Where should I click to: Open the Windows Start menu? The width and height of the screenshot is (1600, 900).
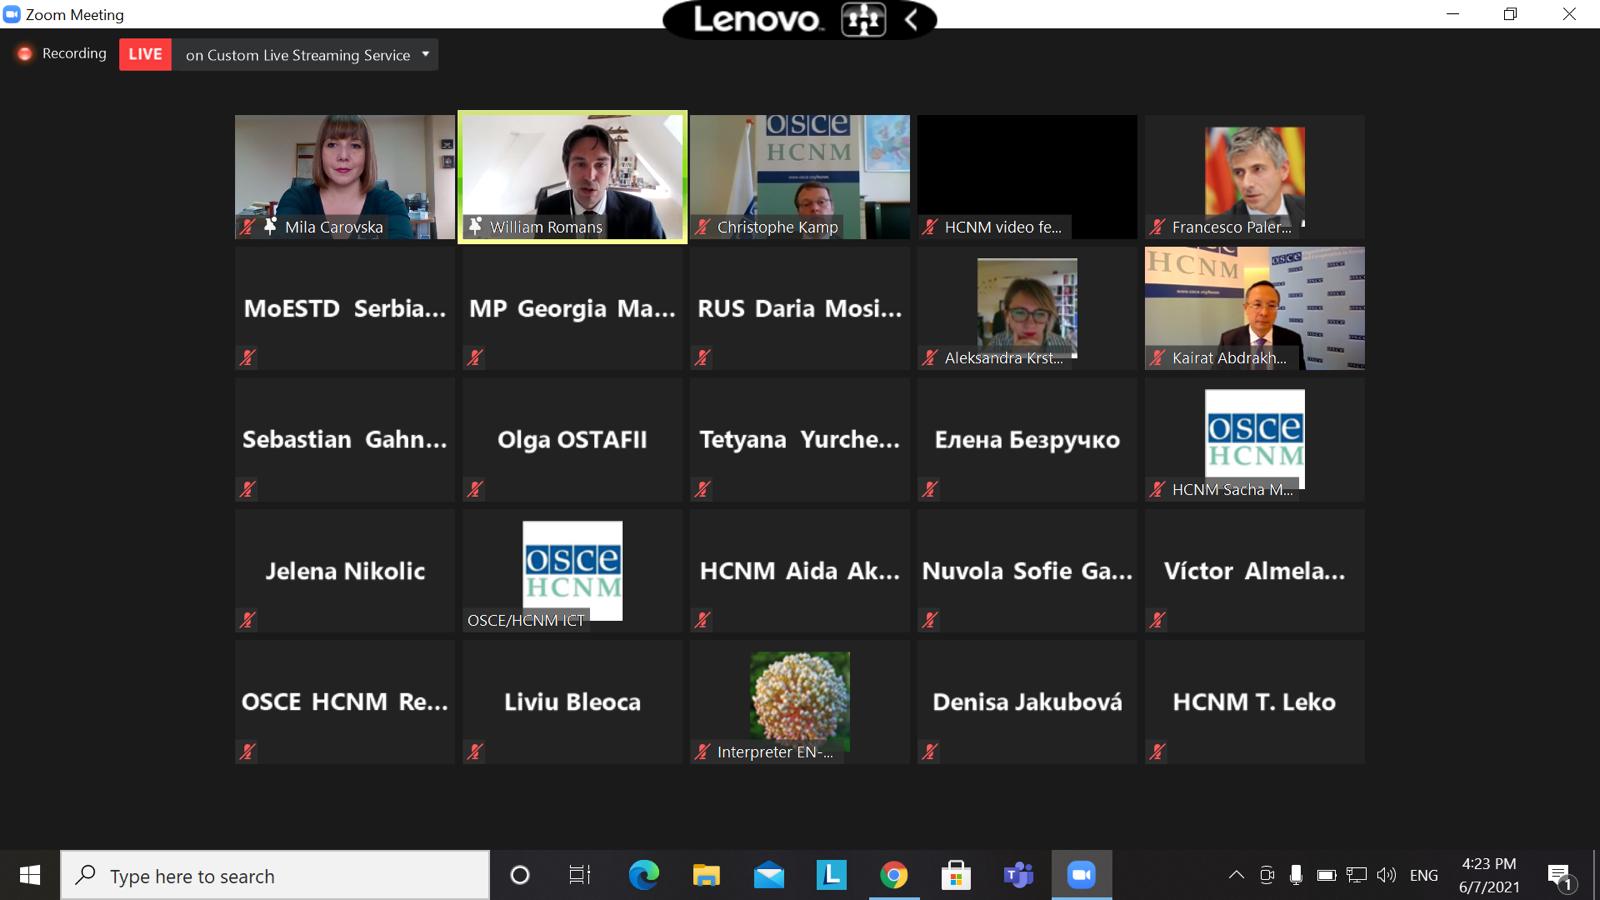(30, 876)
